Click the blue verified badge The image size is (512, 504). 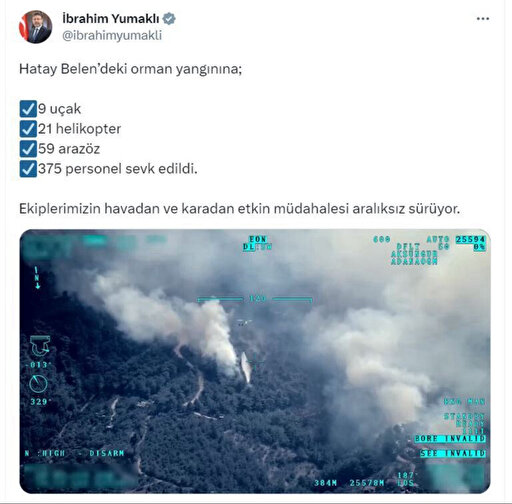pos(169,19)
